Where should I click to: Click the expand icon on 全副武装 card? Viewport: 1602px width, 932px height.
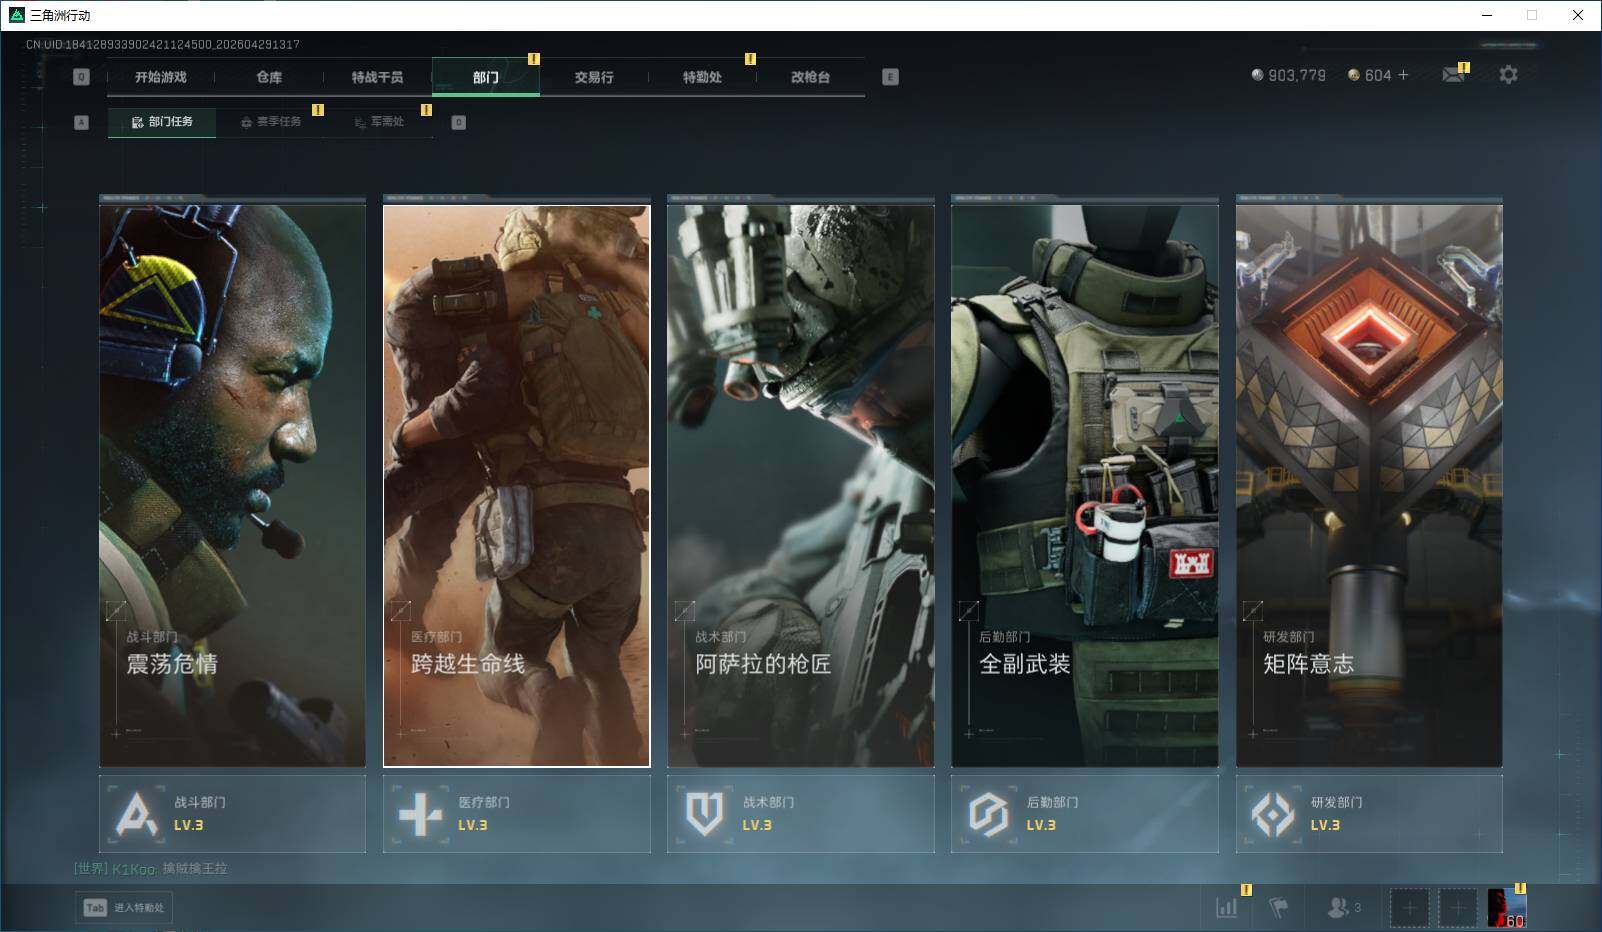[968, 610]
